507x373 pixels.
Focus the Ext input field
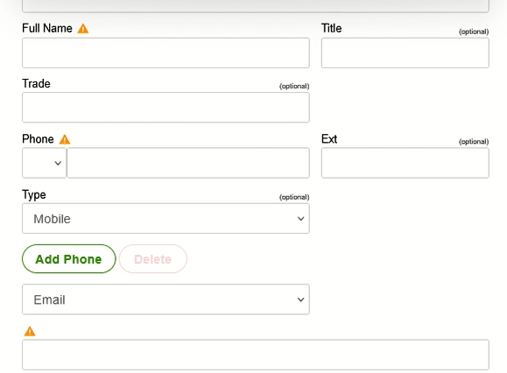405,163
